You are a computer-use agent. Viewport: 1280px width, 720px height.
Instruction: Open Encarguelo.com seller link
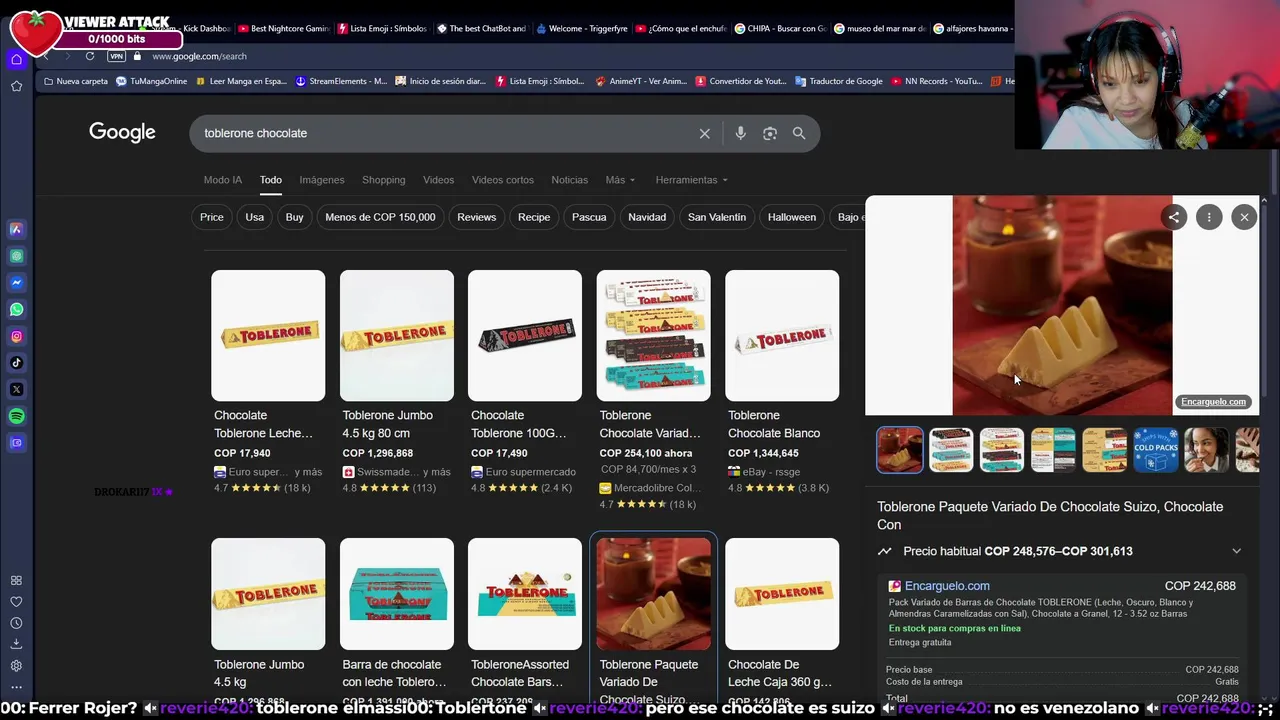(x=947, y=586)
